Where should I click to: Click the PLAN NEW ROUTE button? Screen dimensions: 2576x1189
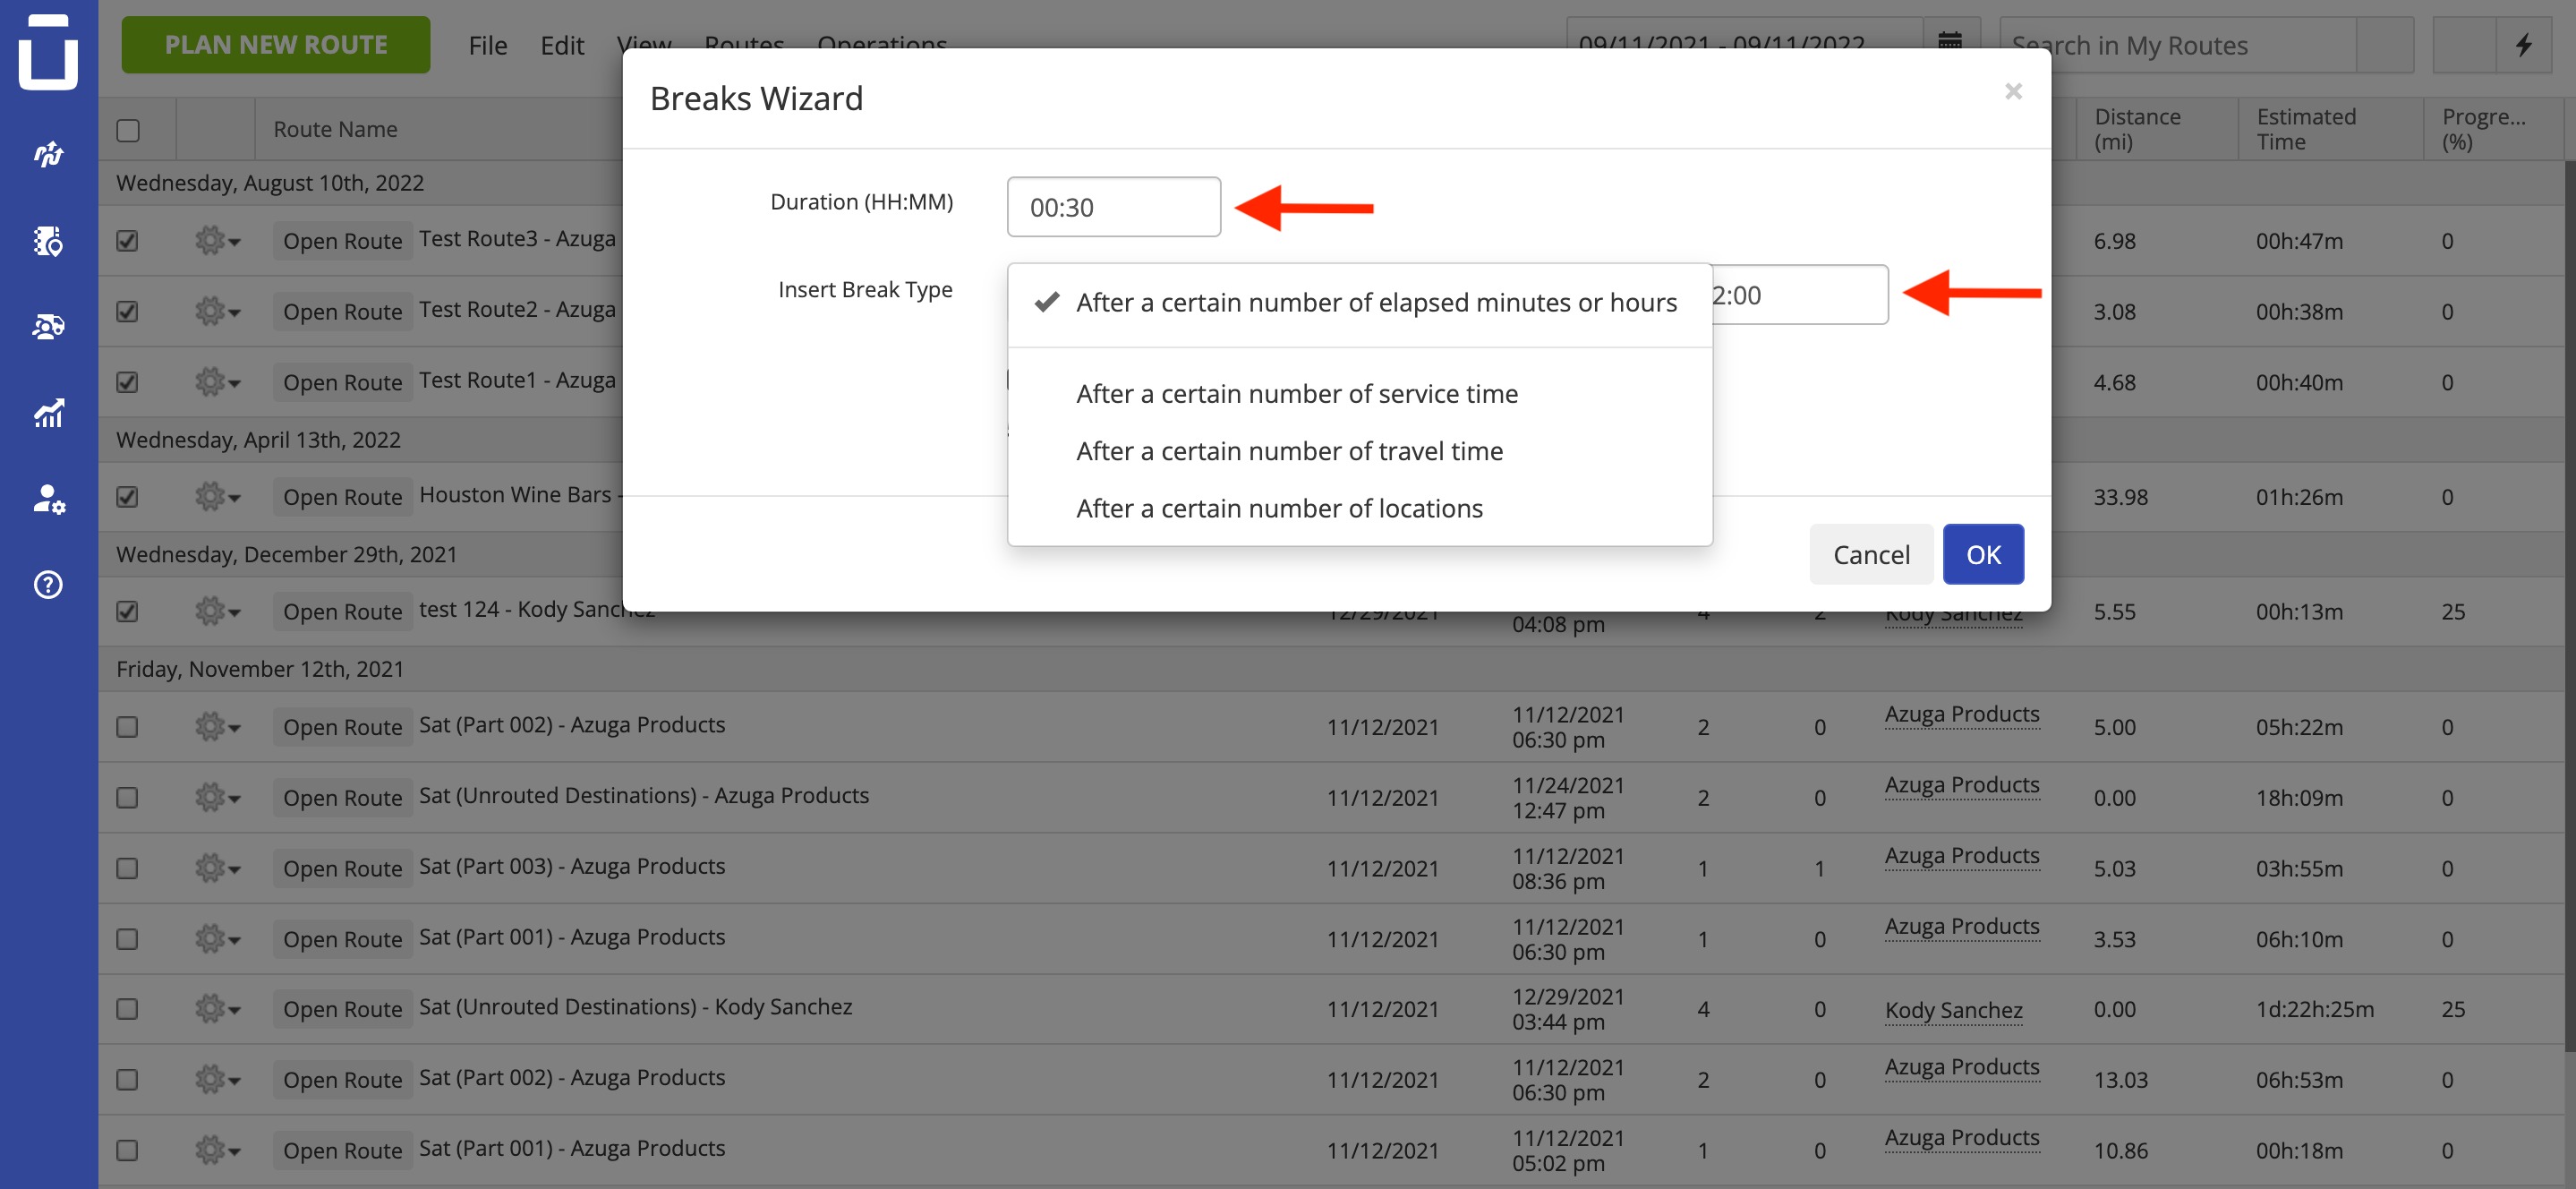coord(276,44)
